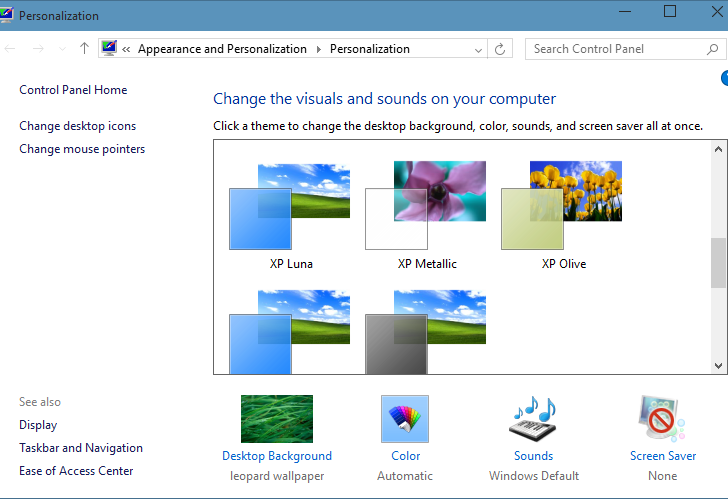Image resolution: width=728 pixels, height=499 pixels.
Task: Open Change mouse pointers
Action: coord(82,149)
